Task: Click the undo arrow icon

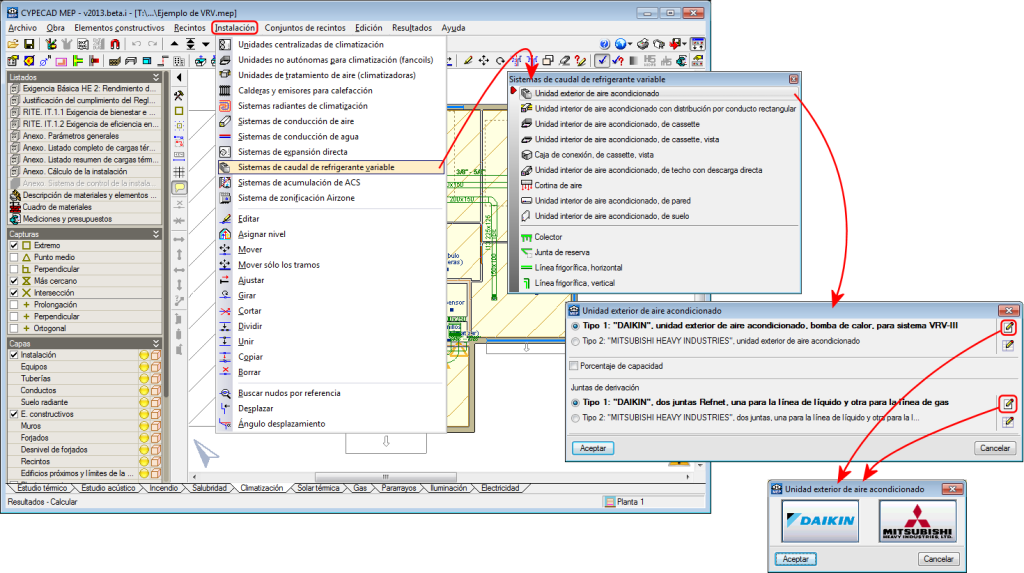Action: coord(136,44)
